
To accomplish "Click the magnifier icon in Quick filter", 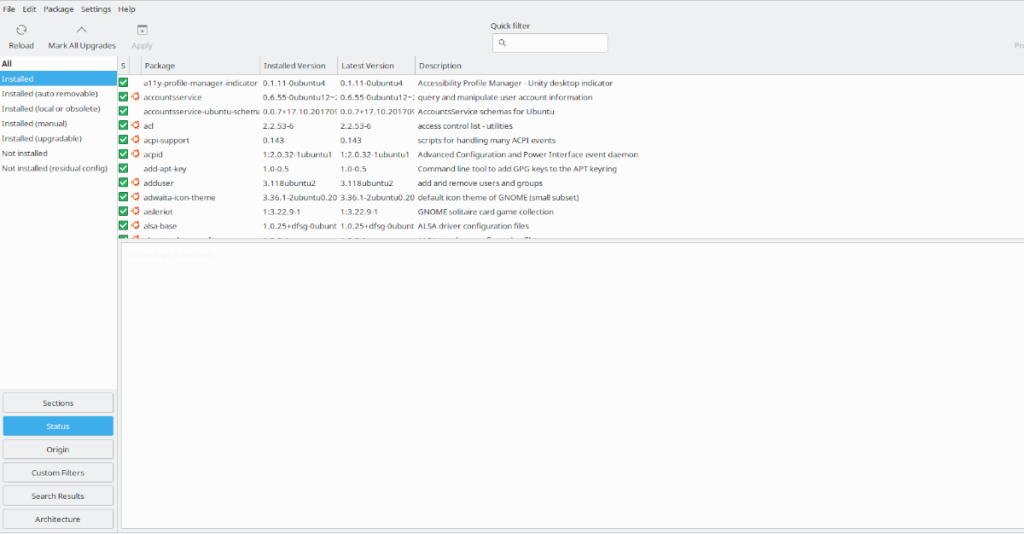I will point(502,43).
